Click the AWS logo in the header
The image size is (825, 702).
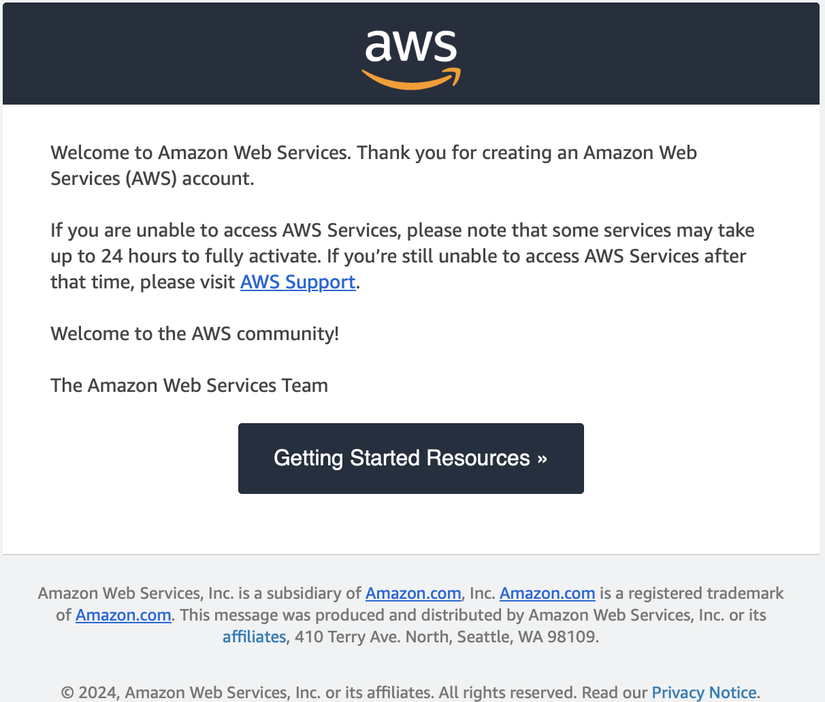(x=411, y=59)
